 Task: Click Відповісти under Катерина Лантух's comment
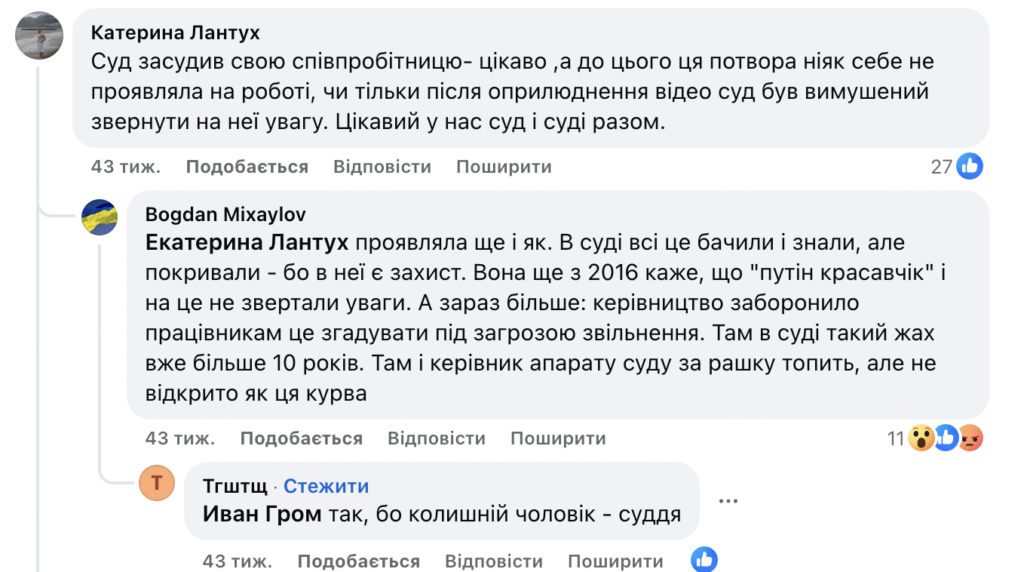pos(382,167)
